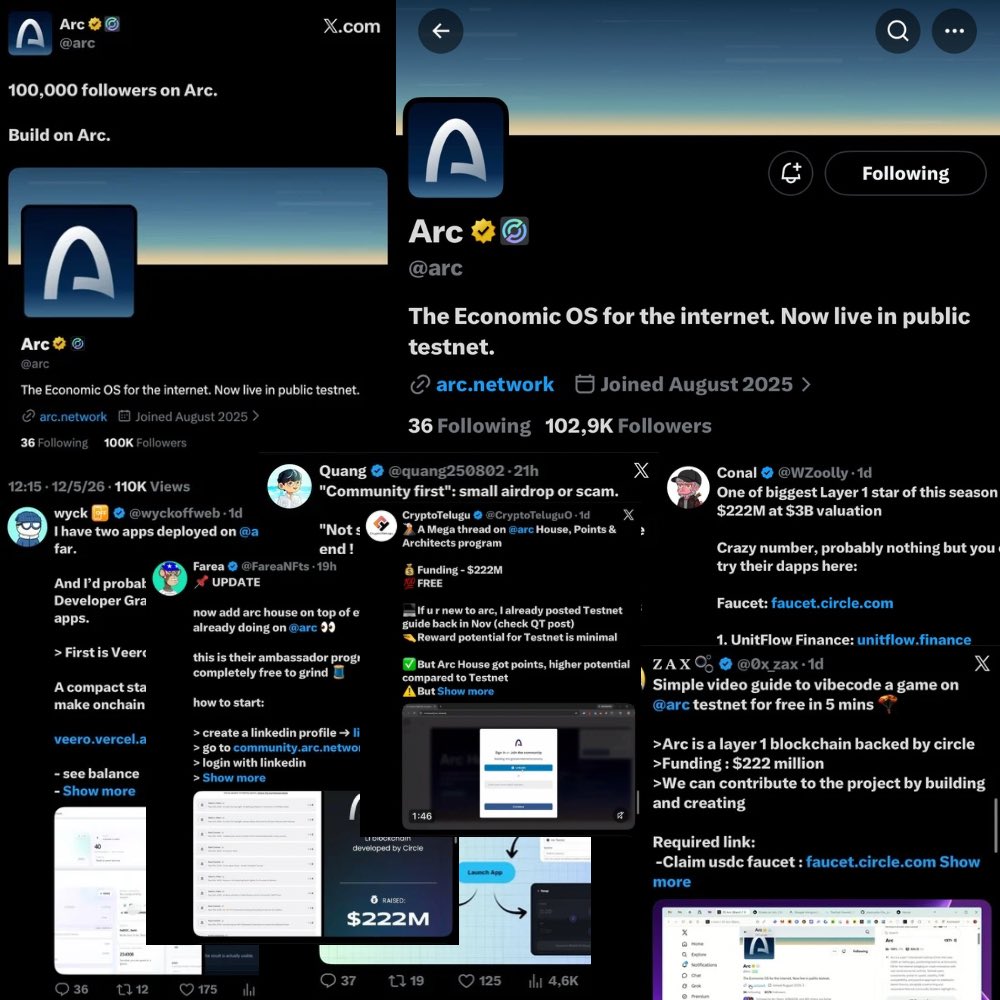1000x1000 pixels.
Task: Open arc.network link in embedded profile card
Action: [73, 416]
